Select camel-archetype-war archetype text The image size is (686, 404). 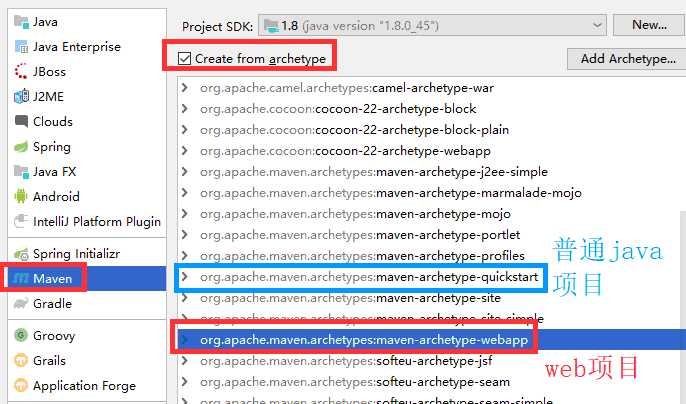pyautogui.click(x=347, y=88)
